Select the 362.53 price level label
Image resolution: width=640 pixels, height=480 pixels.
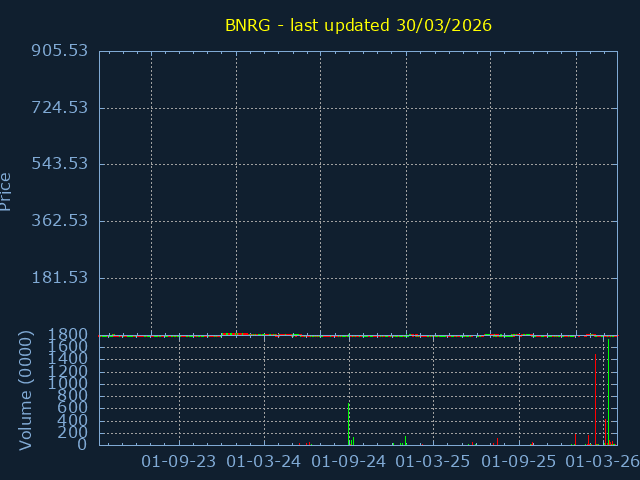coord(60,221)
